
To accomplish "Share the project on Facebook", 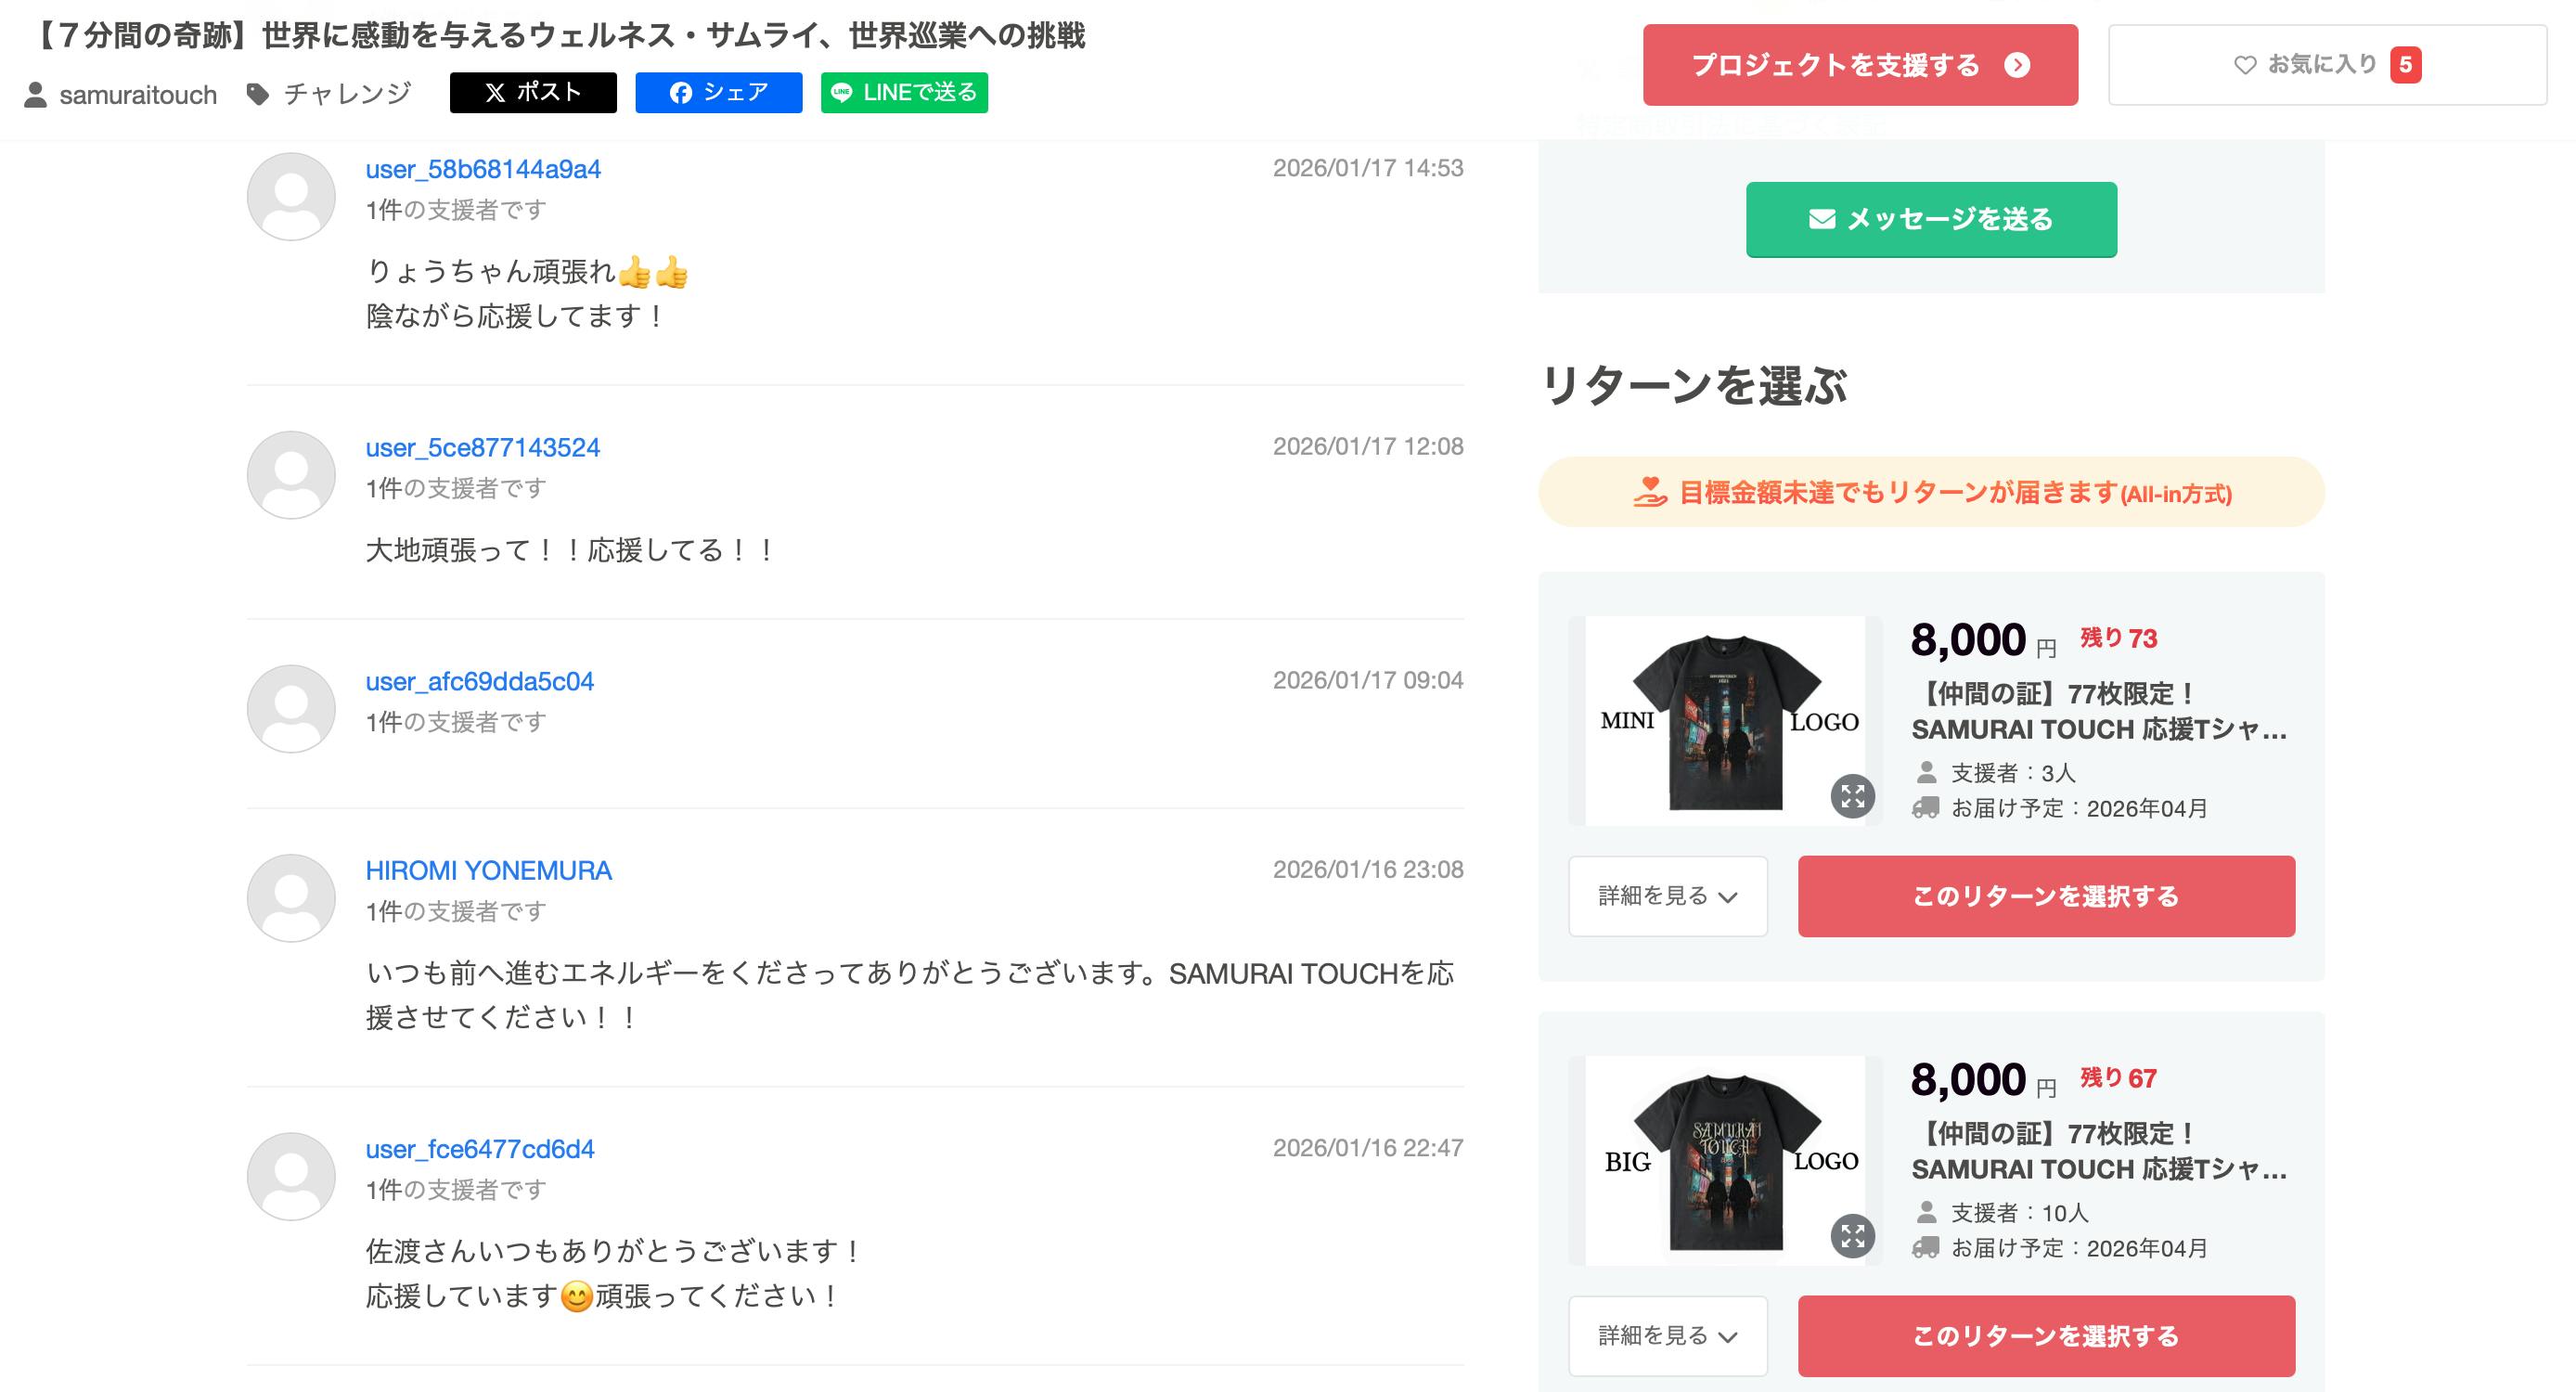I will point(718,93).
